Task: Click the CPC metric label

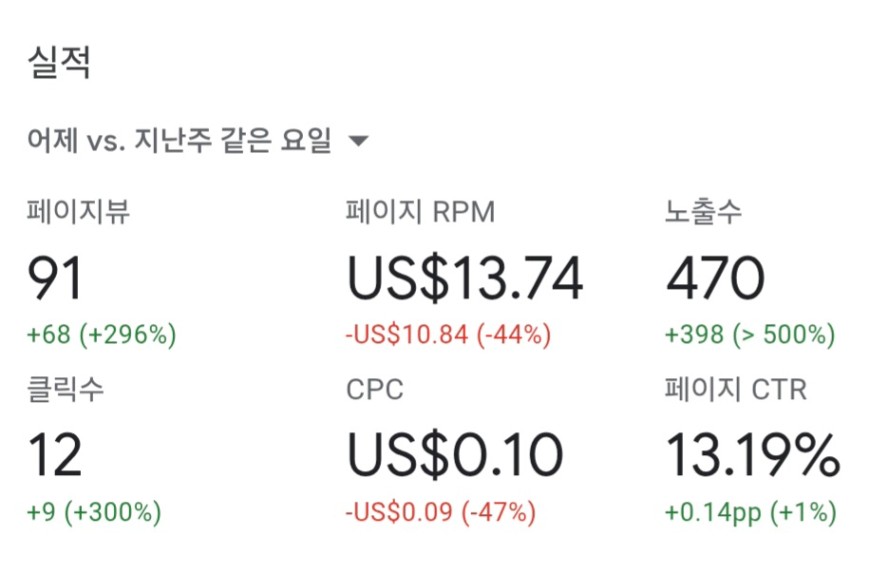Action: 375,390
